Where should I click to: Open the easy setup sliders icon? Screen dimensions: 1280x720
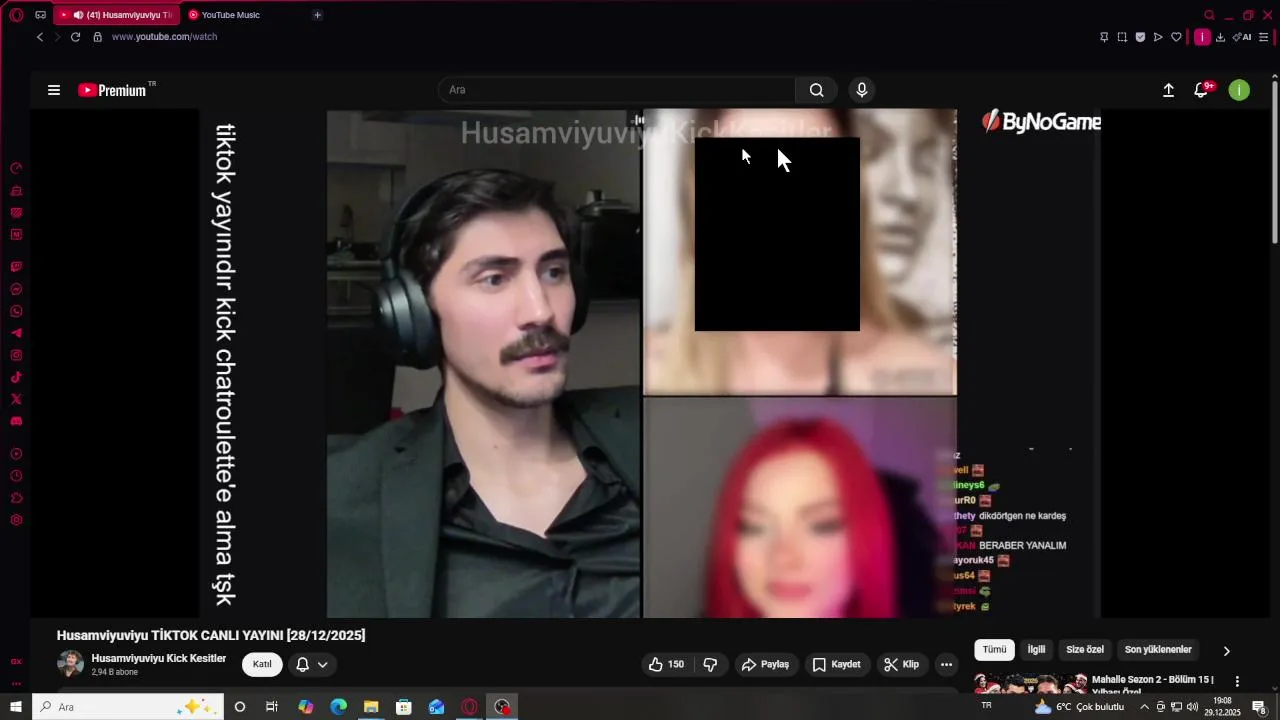point(1264,37)
